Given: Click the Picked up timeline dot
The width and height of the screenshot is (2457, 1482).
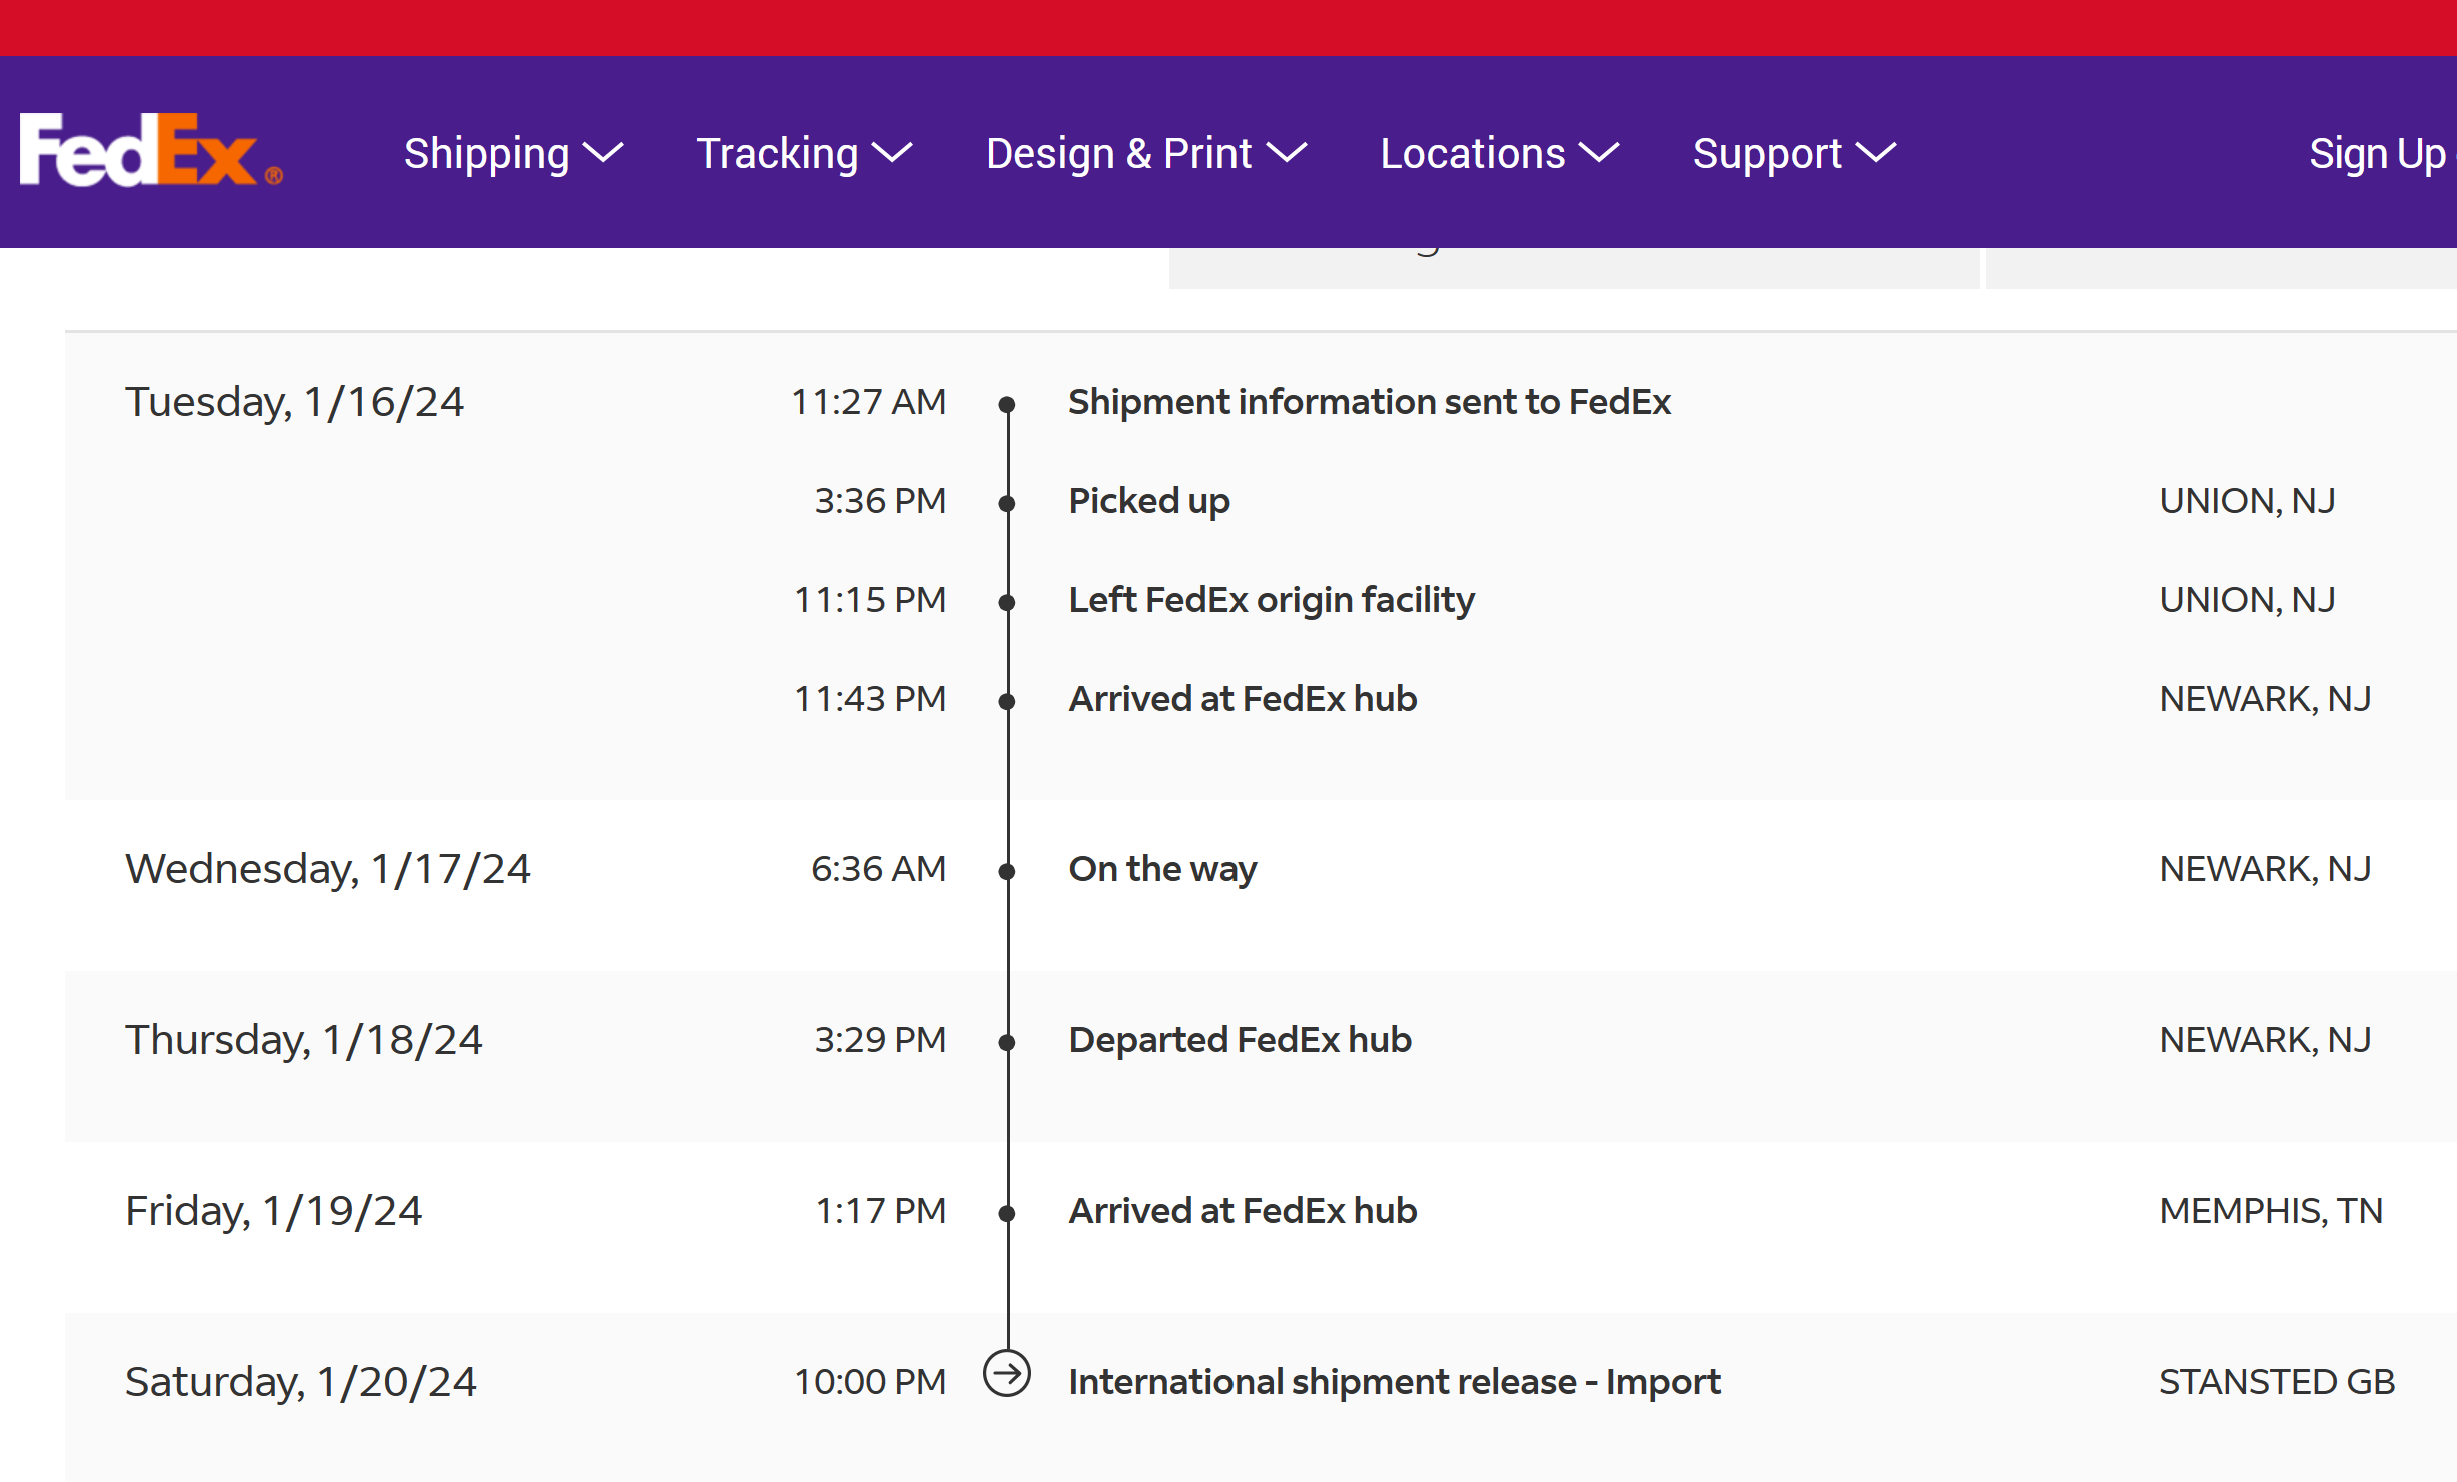Looking at the screenshot, I should 1007,503.
